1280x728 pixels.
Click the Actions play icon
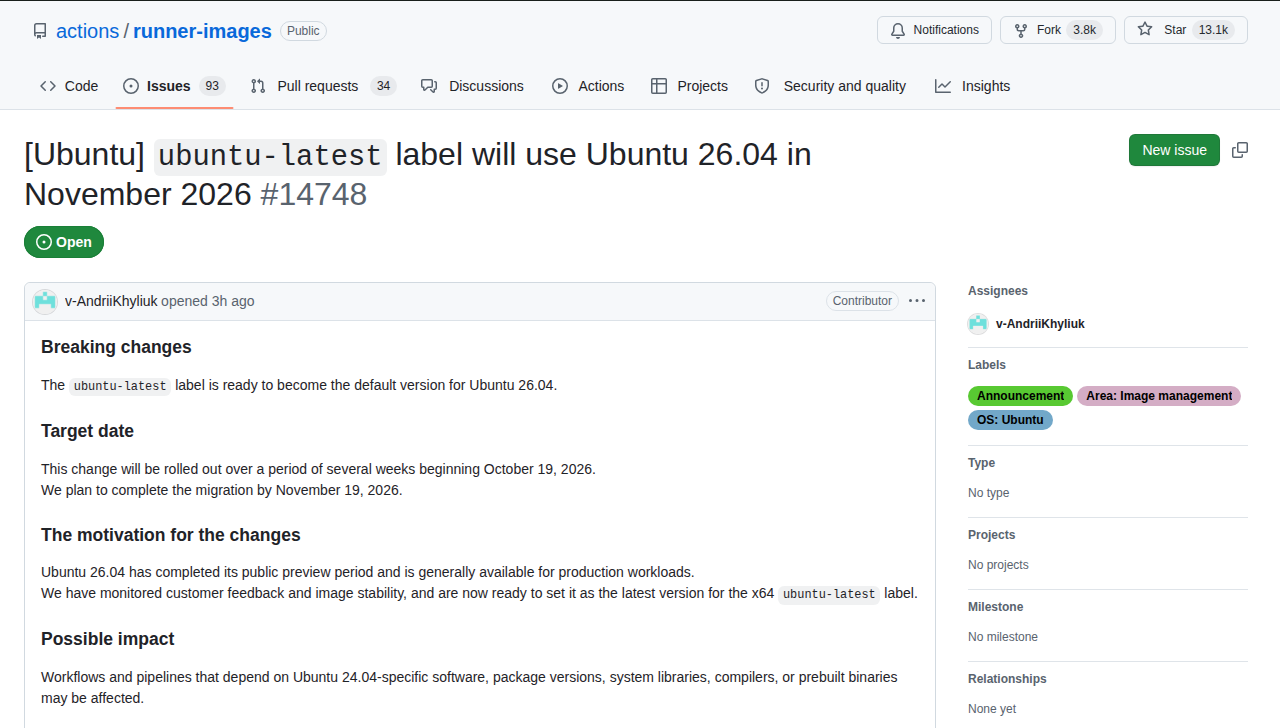point(560,86)
